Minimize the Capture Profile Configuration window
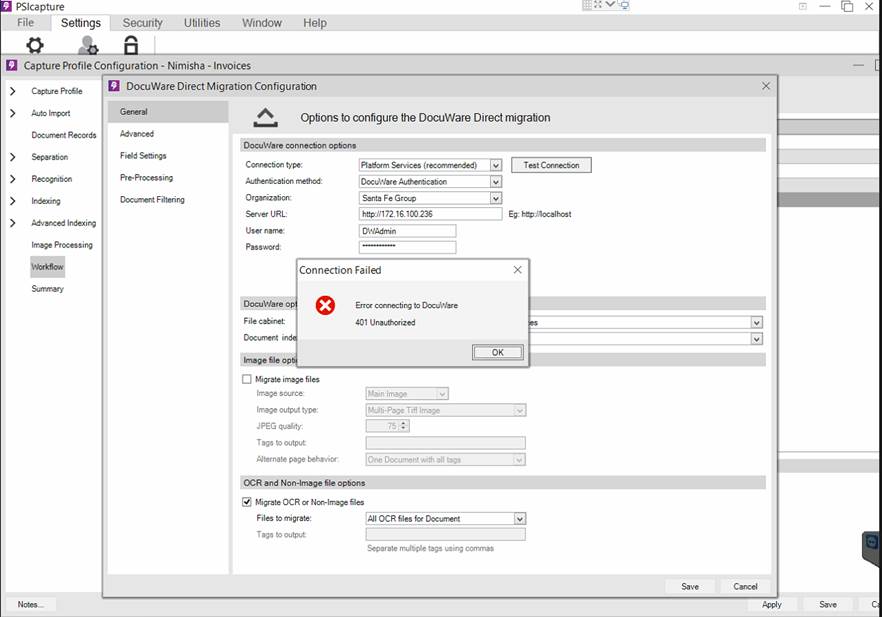This screenshot has width=882, height=617. (858, 65)
